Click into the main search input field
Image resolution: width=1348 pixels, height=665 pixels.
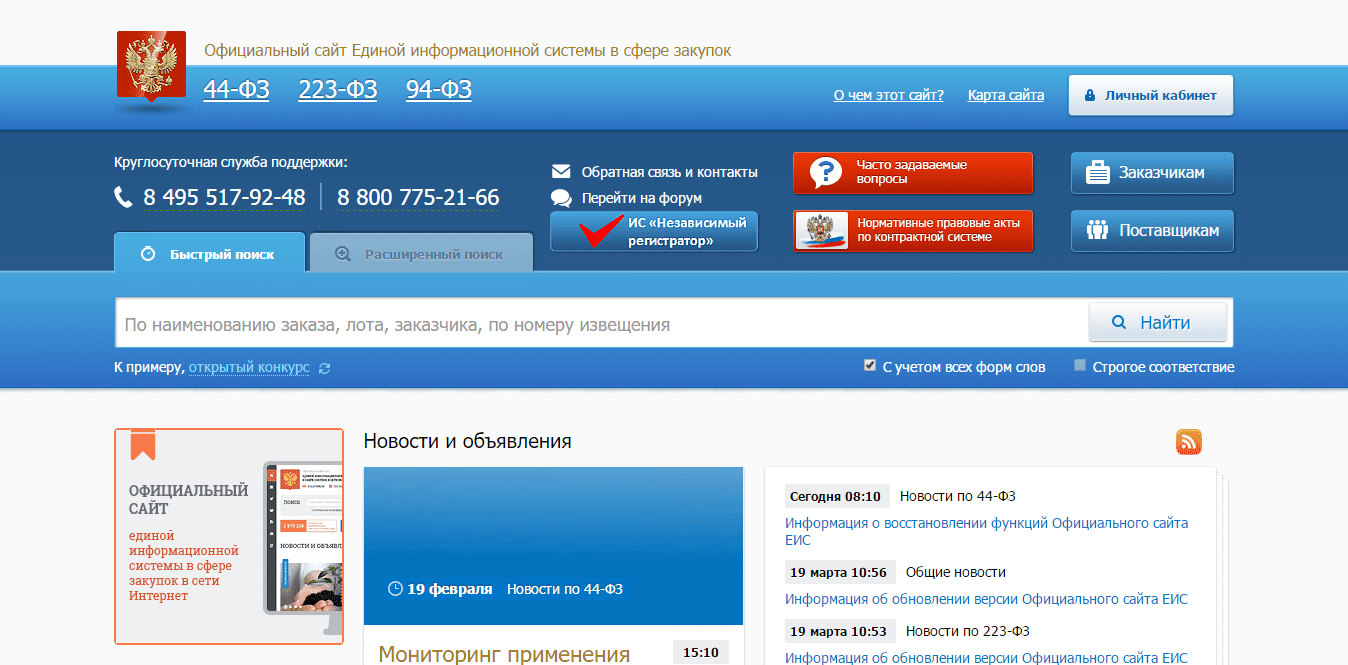(x=600, y=324)
